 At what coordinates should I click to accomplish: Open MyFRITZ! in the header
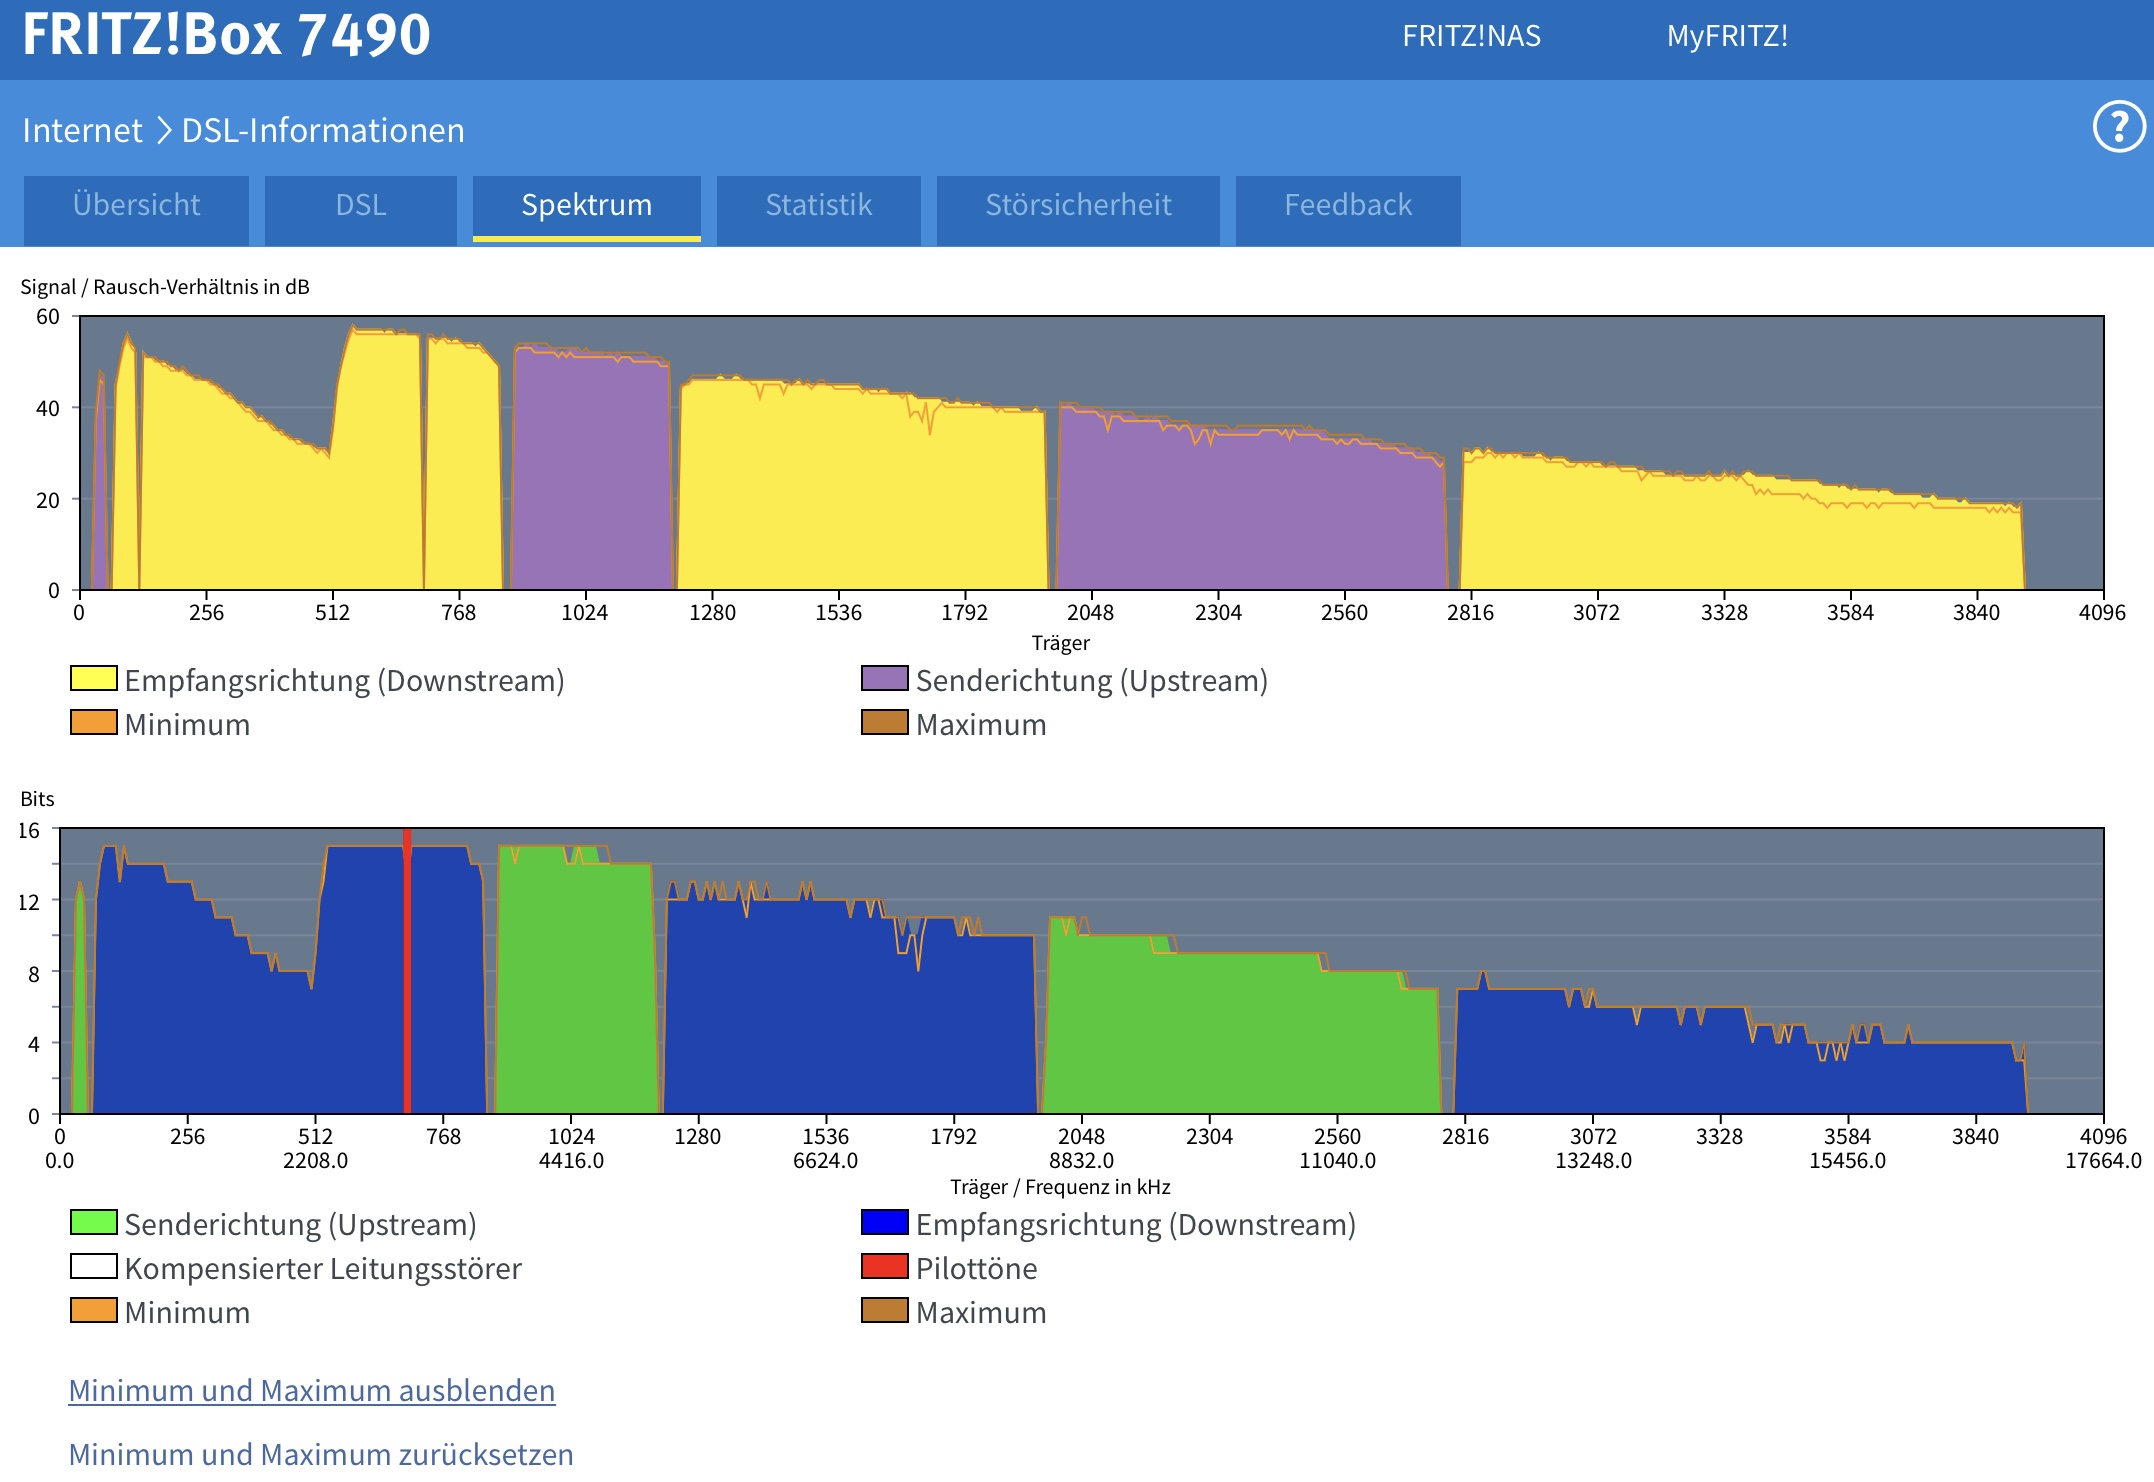point(1727,37)
